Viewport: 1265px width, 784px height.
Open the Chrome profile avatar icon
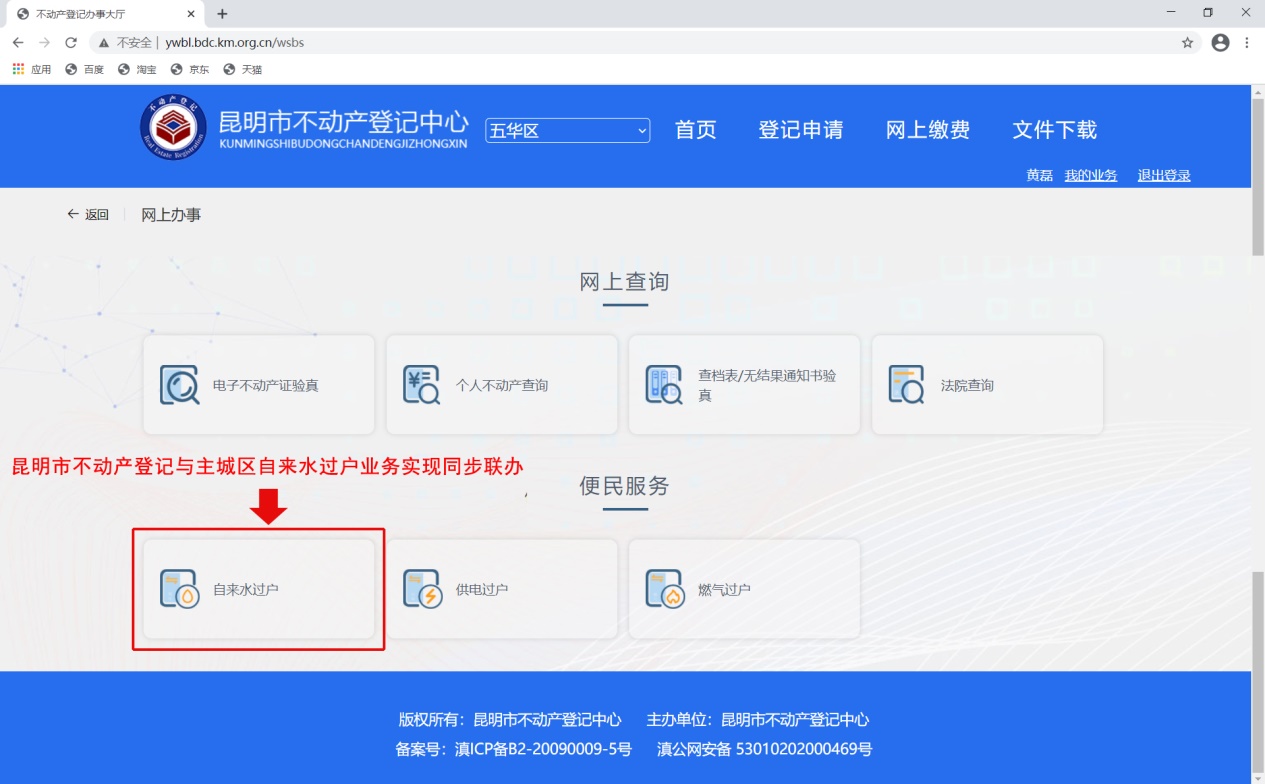click(x=1220, y=43)
